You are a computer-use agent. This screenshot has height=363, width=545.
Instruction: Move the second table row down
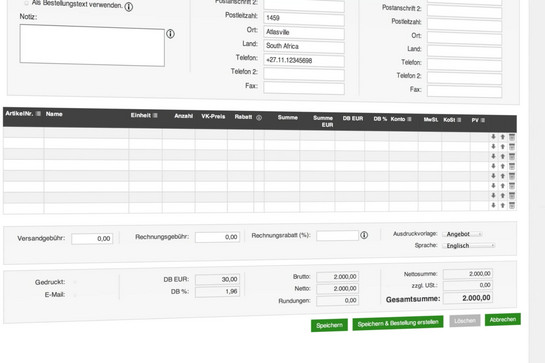tap(493, 147)
